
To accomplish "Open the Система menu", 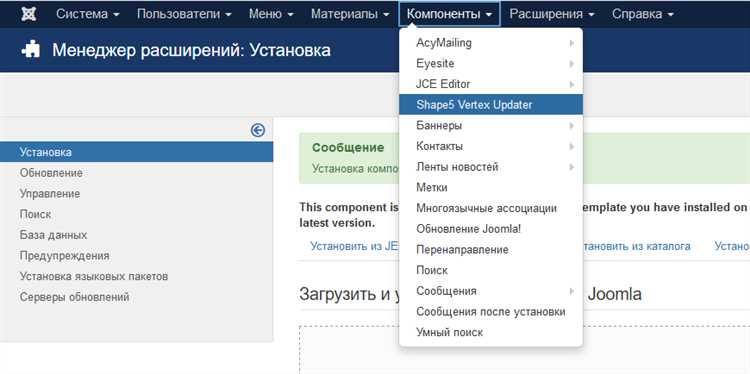I will coord(88,14).
